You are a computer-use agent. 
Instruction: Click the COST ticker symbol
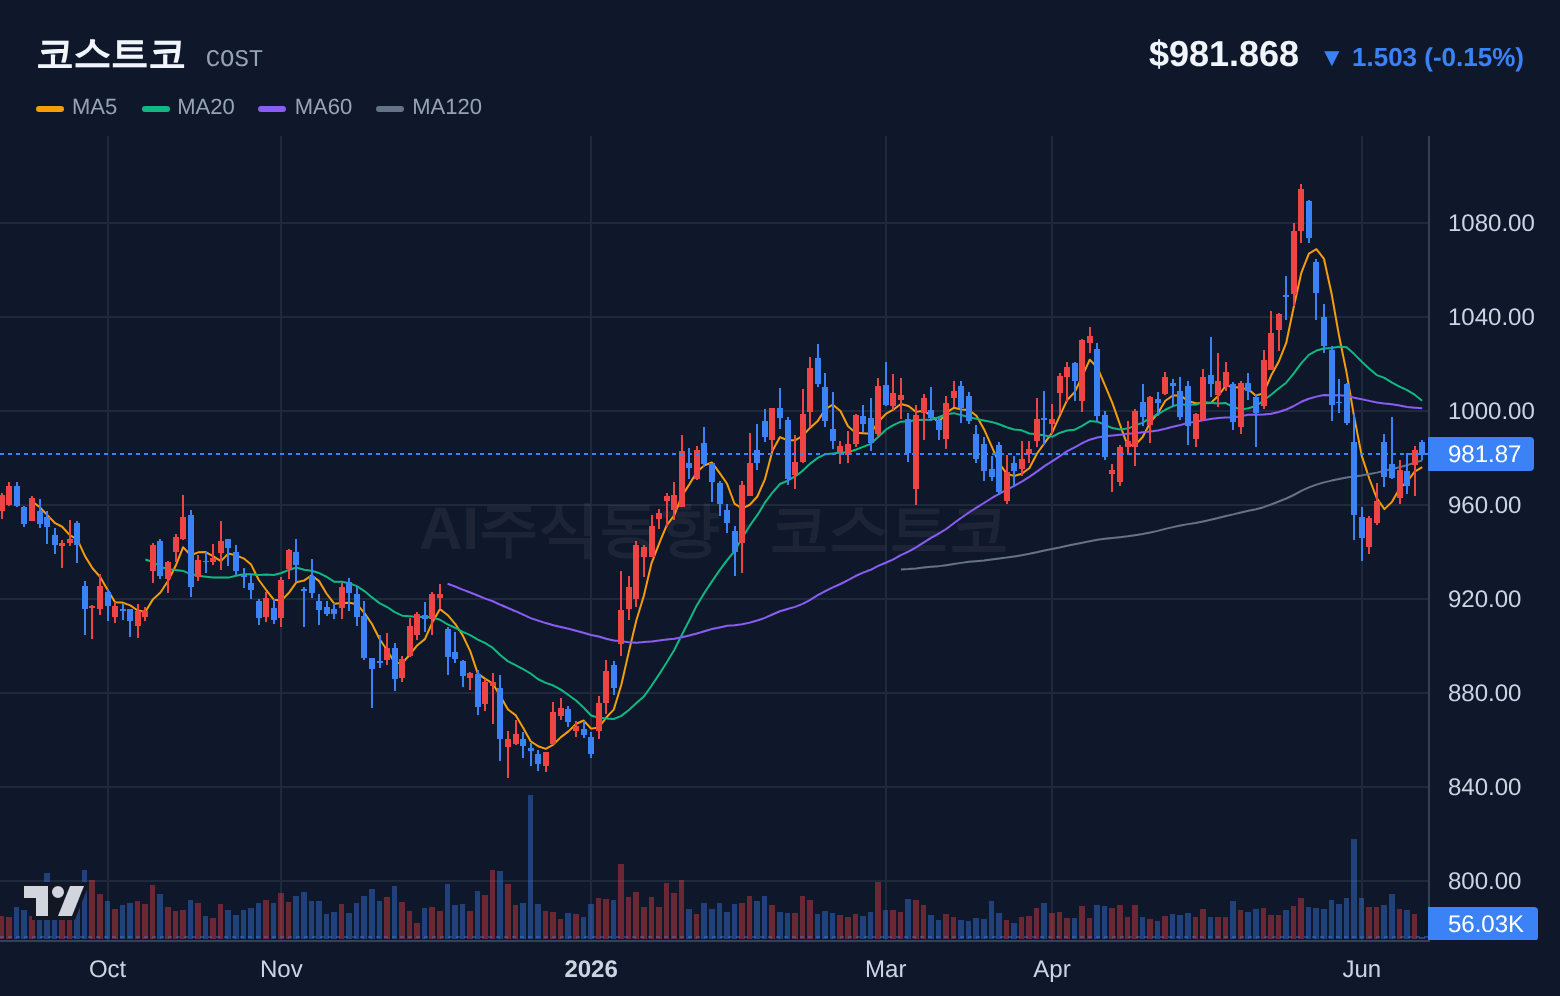(x=234, y=59)
